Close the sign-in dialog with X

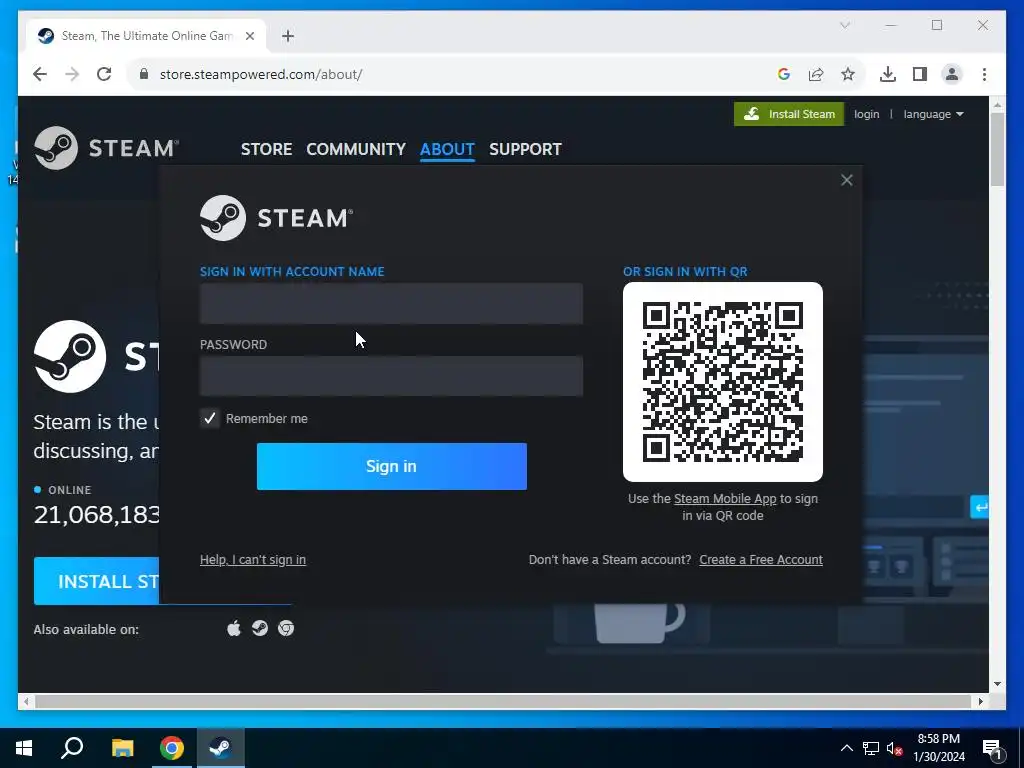pos(846,180)
